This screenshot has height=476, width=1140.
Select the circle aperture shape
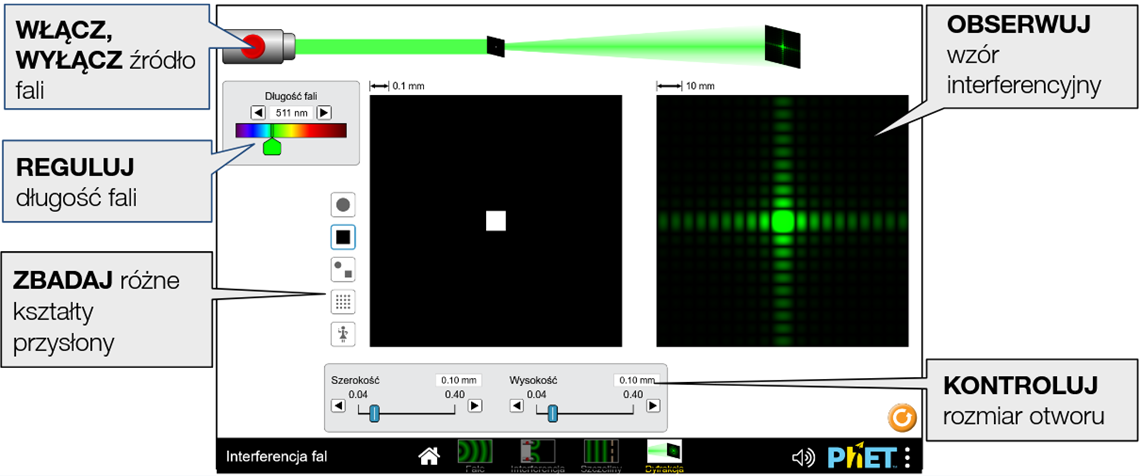click(342, 205)
